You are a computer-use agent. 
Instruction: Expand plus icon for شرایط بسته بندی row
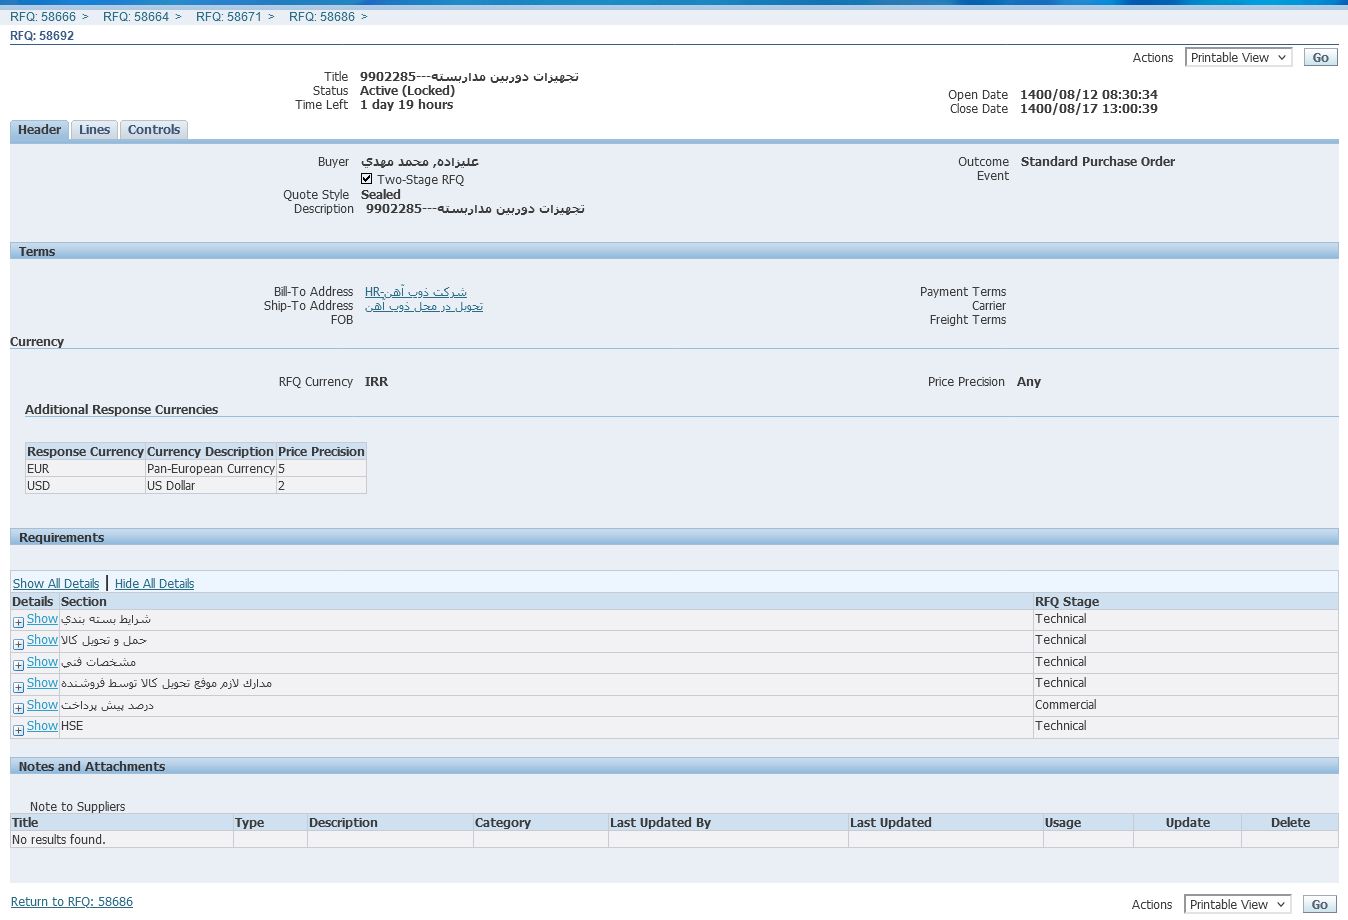tap(18, 622)
